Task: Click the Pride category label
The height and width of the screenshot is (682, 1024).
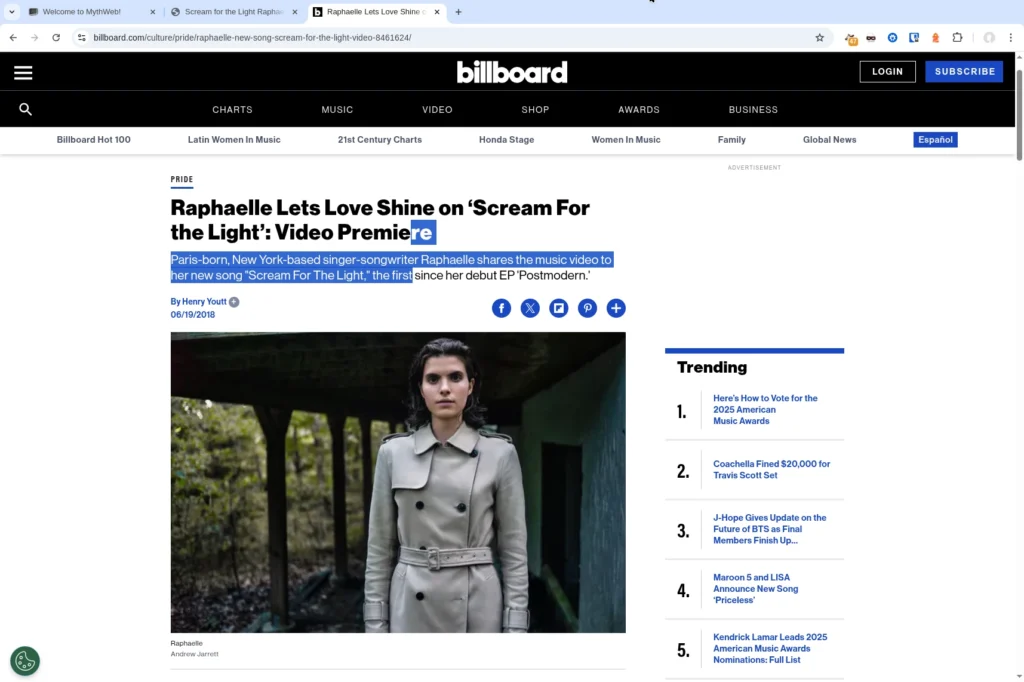Action: point(182,180)
